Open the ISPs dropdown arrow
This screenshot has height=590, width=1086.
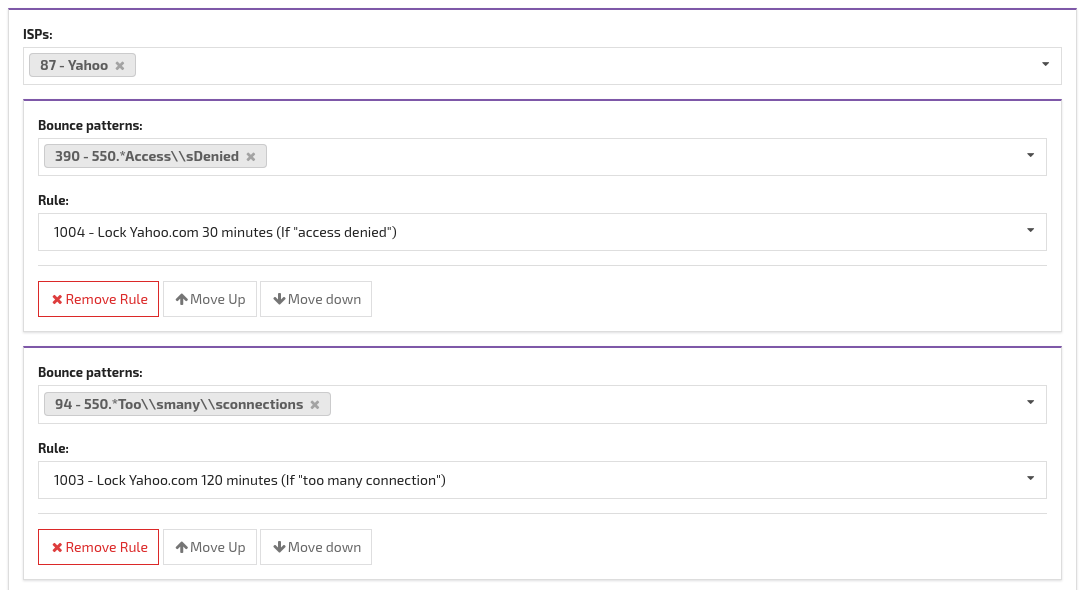click(x=1045, y=64)
